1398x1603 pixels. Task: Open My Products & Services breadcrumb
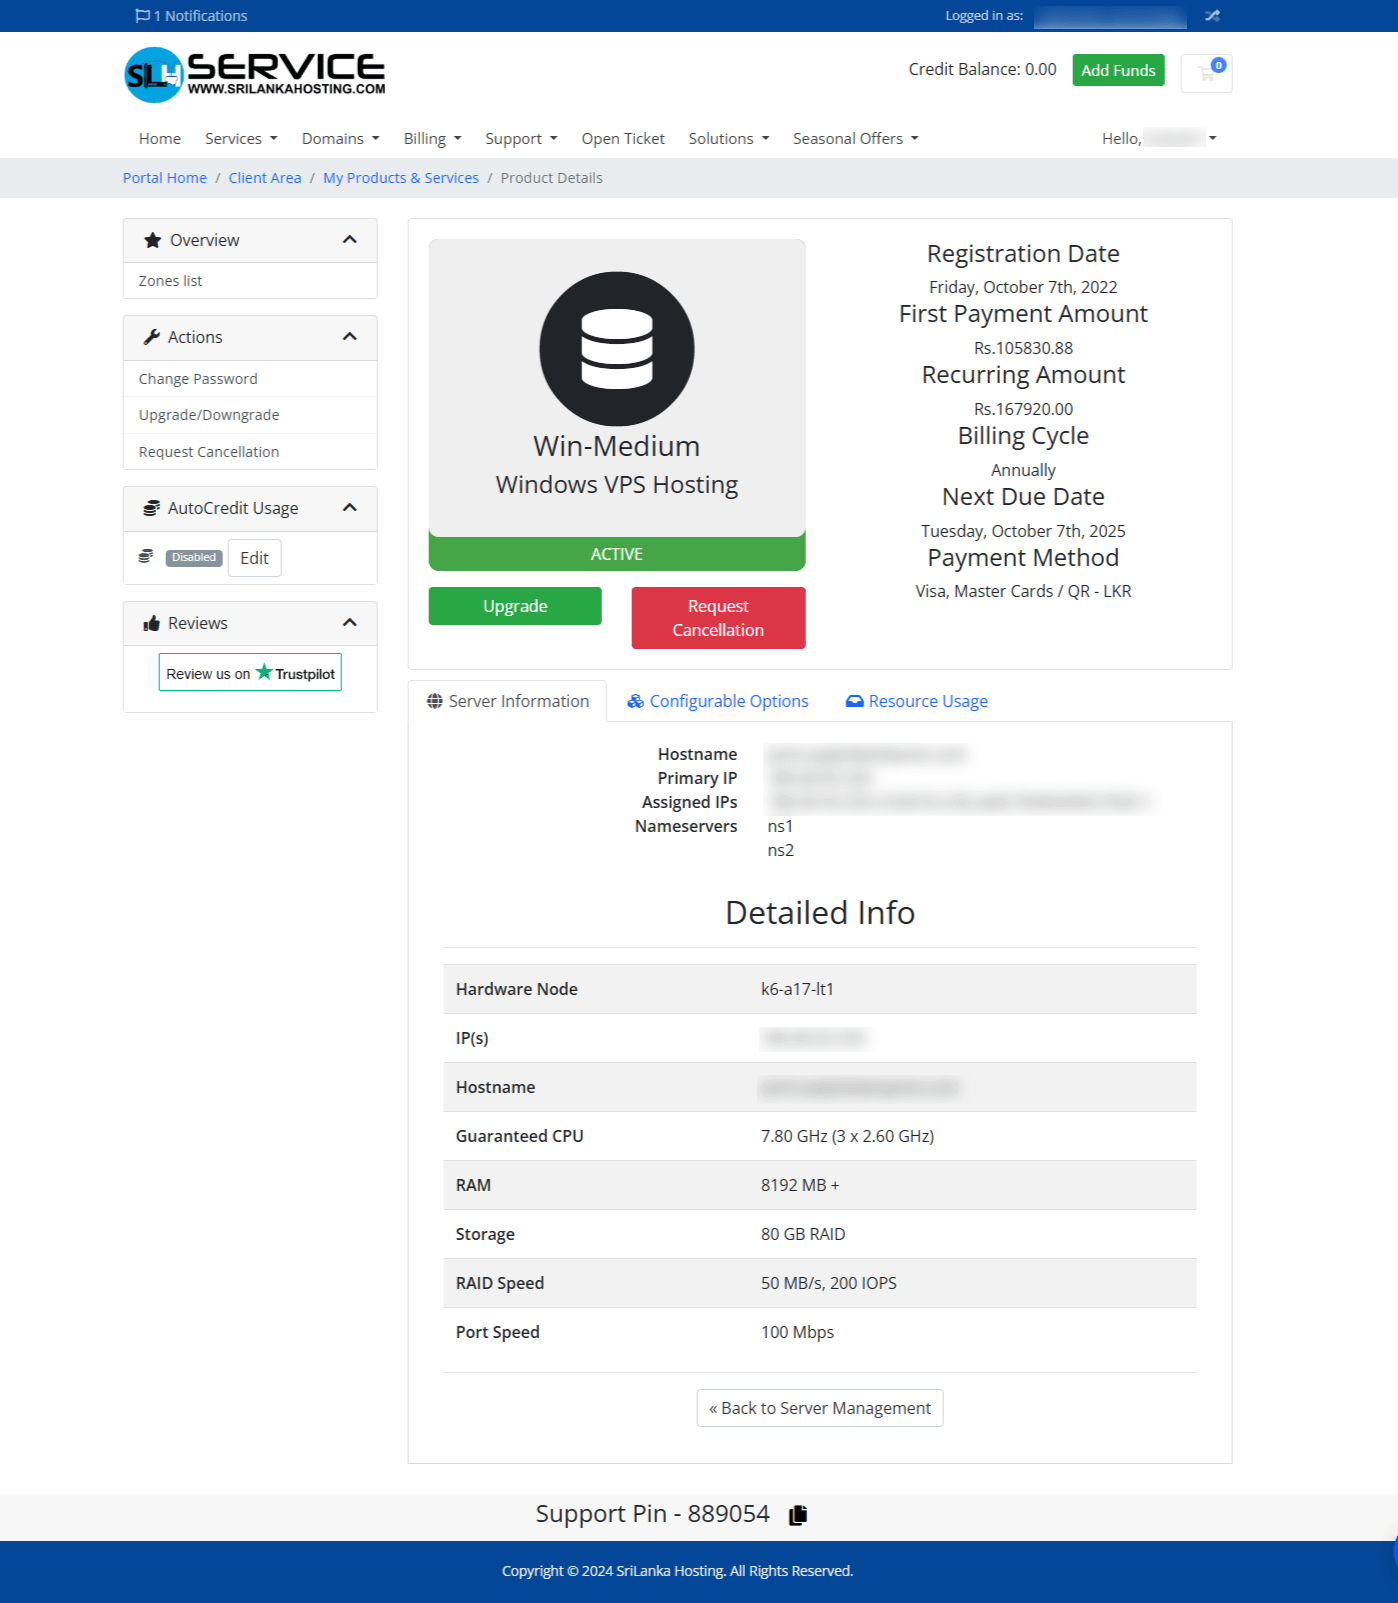tap(401, 178)
